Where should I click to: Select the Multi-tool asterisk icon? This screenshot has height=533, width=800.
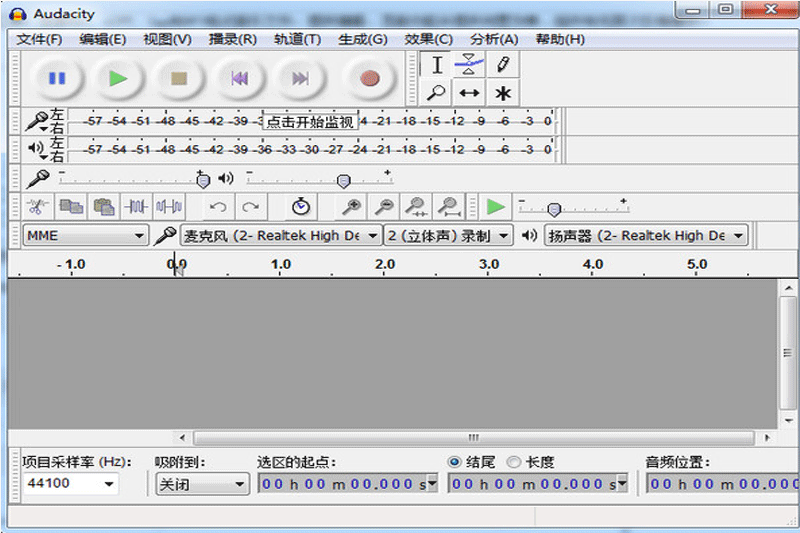pyautogui.click(x=503, y=93)
